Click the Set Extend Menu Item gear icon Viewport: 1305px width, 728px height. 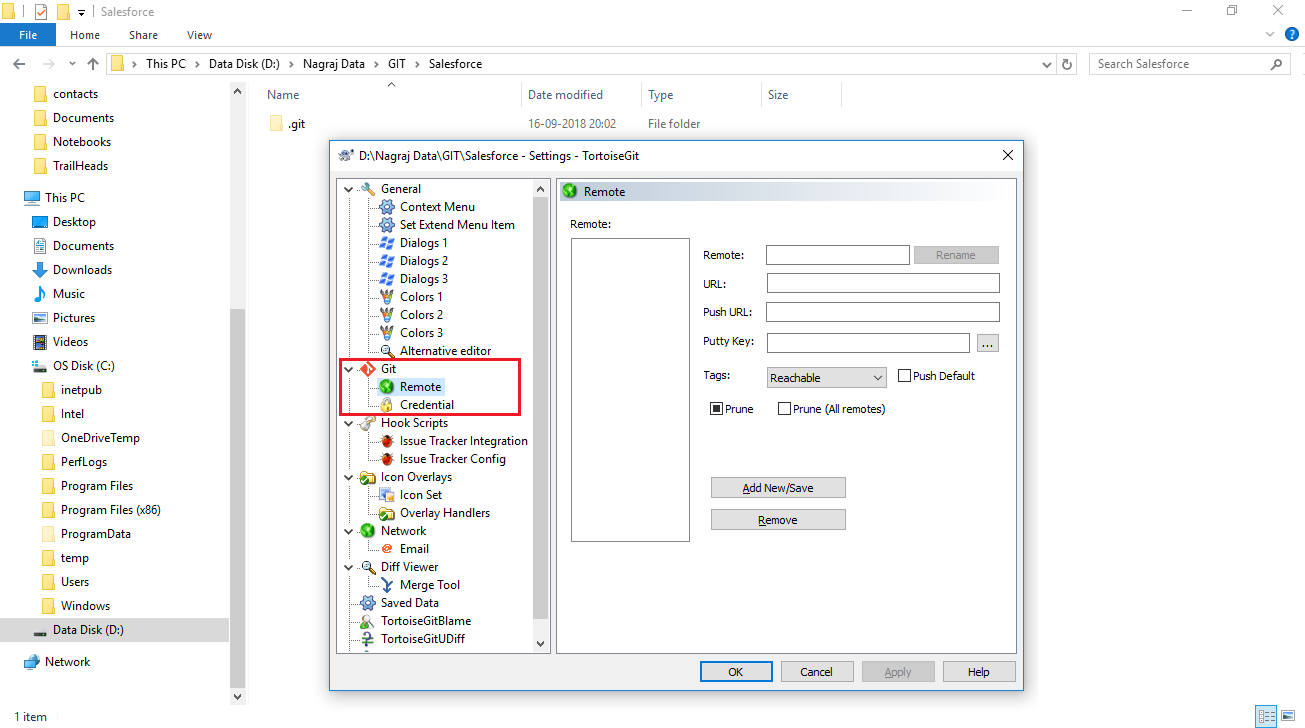pyautogui.click(x=386, y=225)
